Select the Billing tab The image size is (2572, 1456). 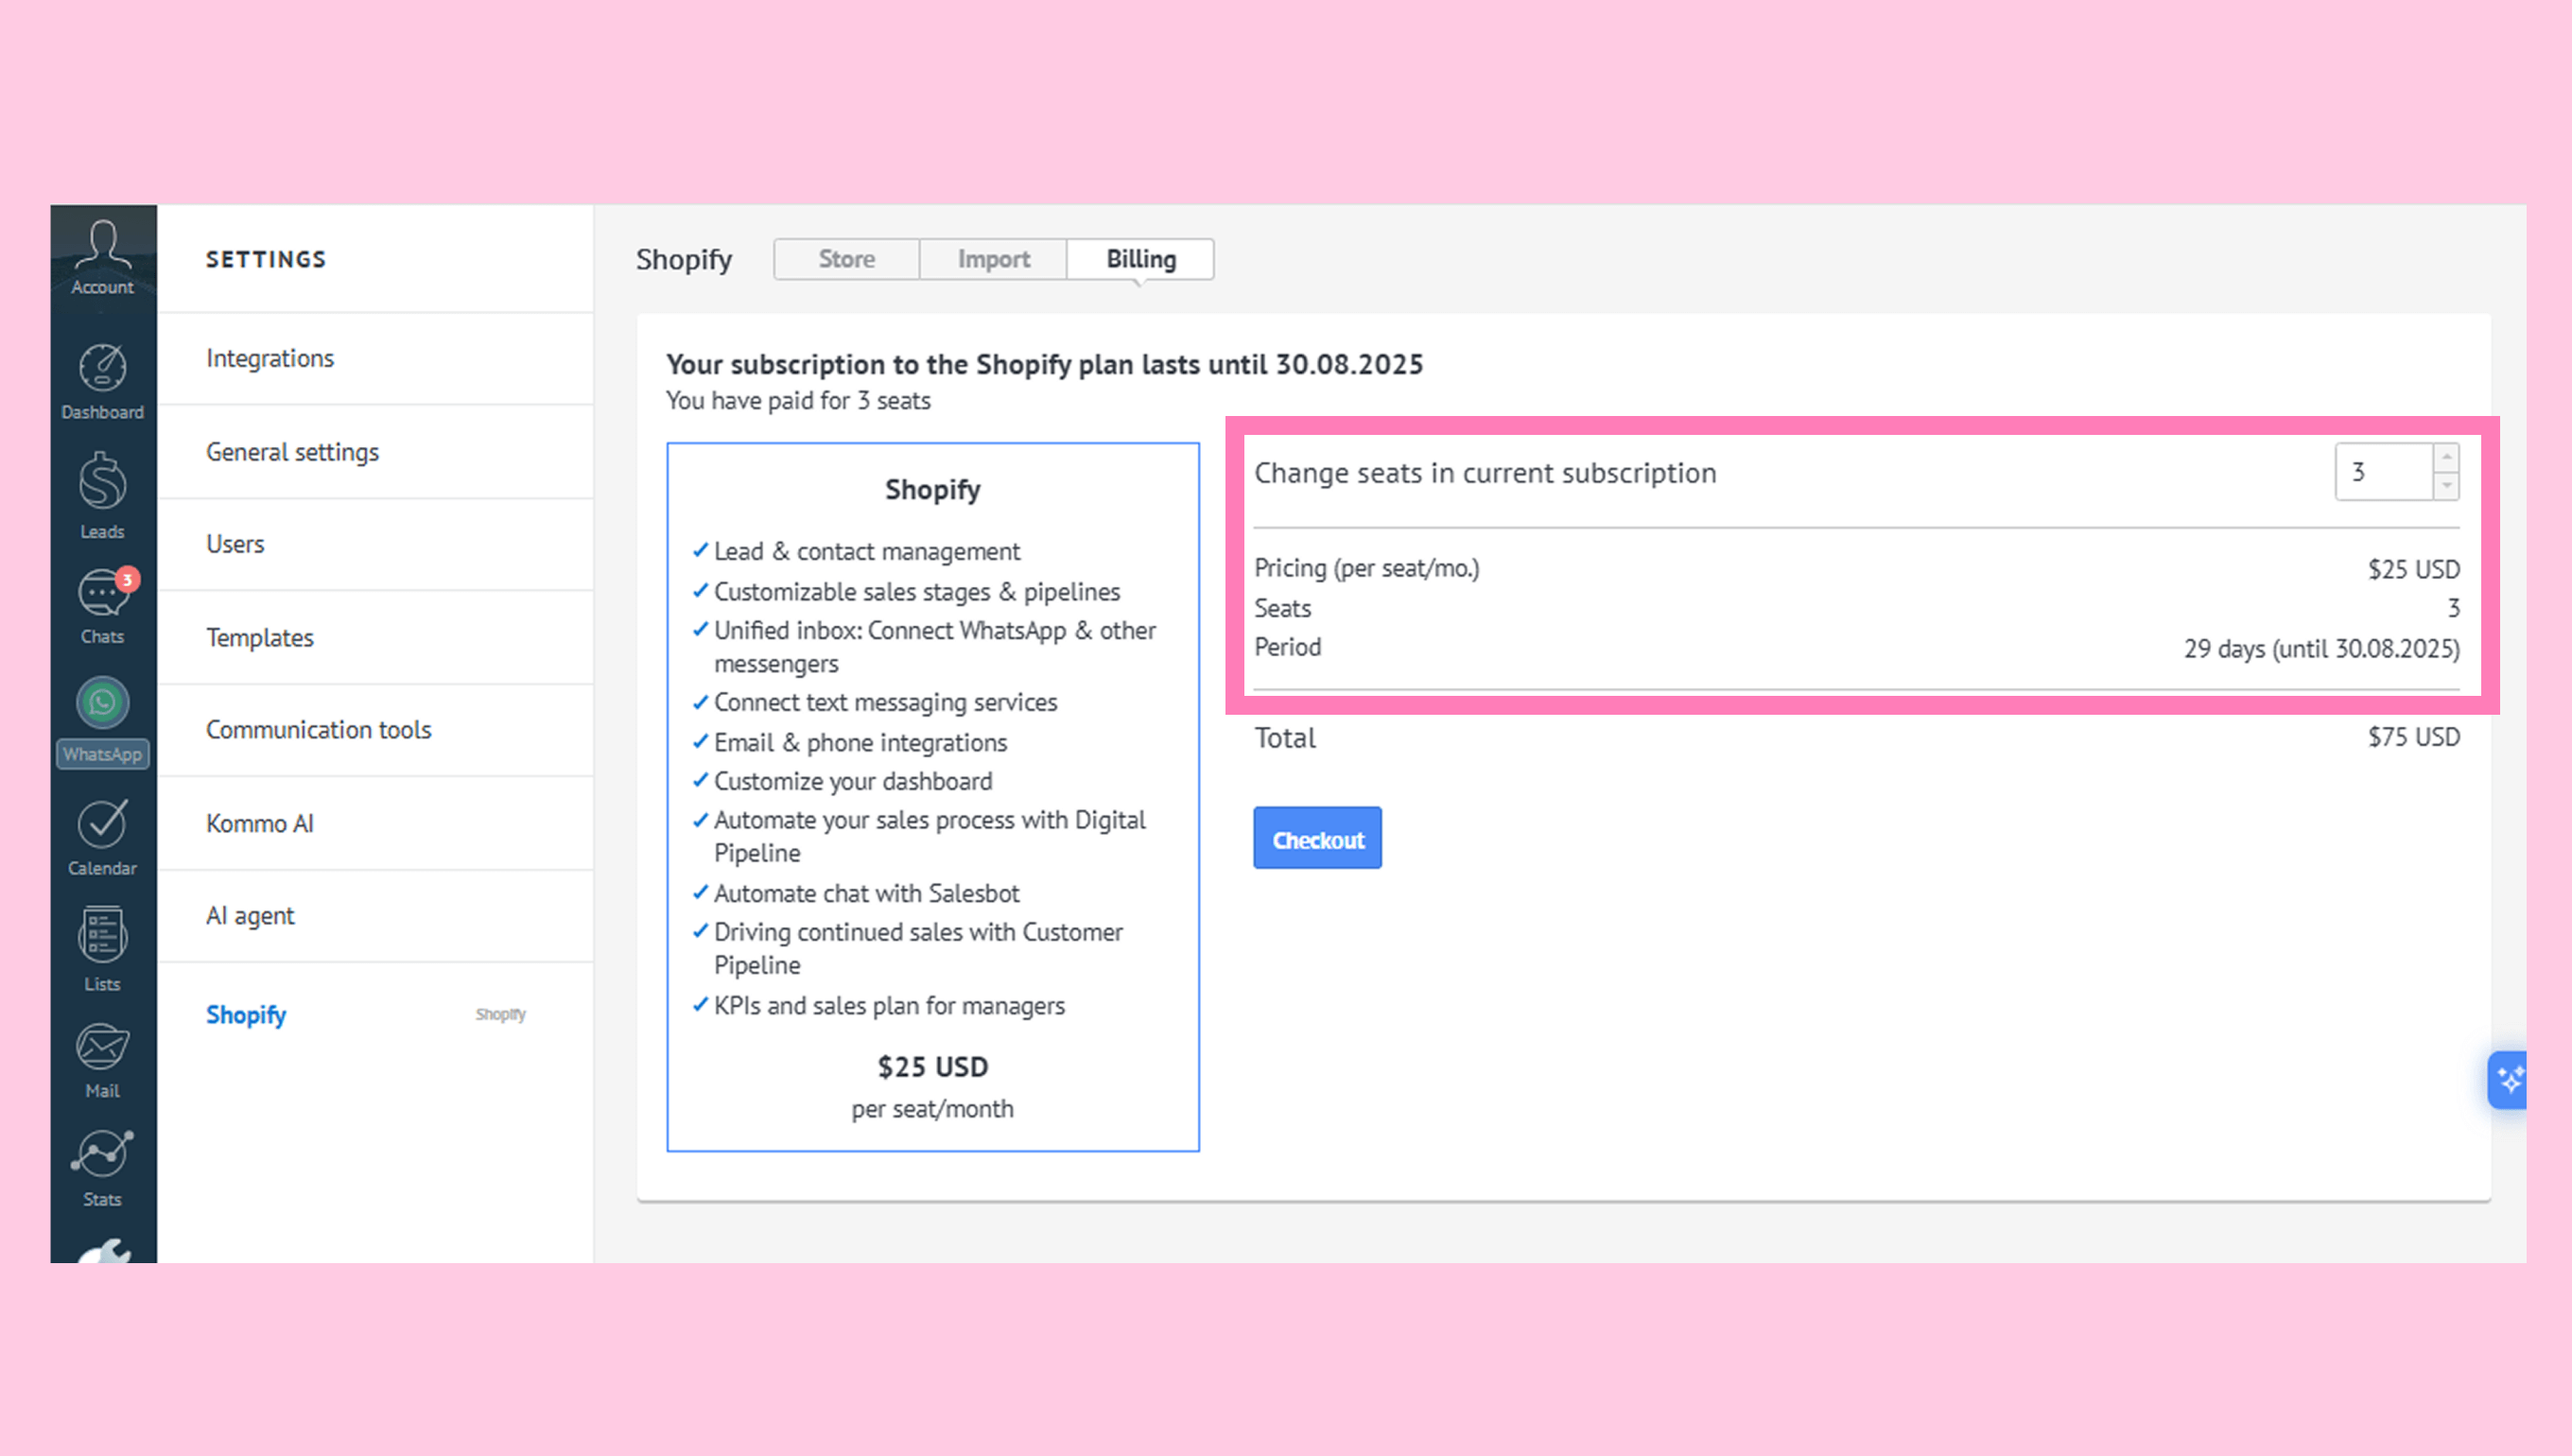click(1140, 259)
